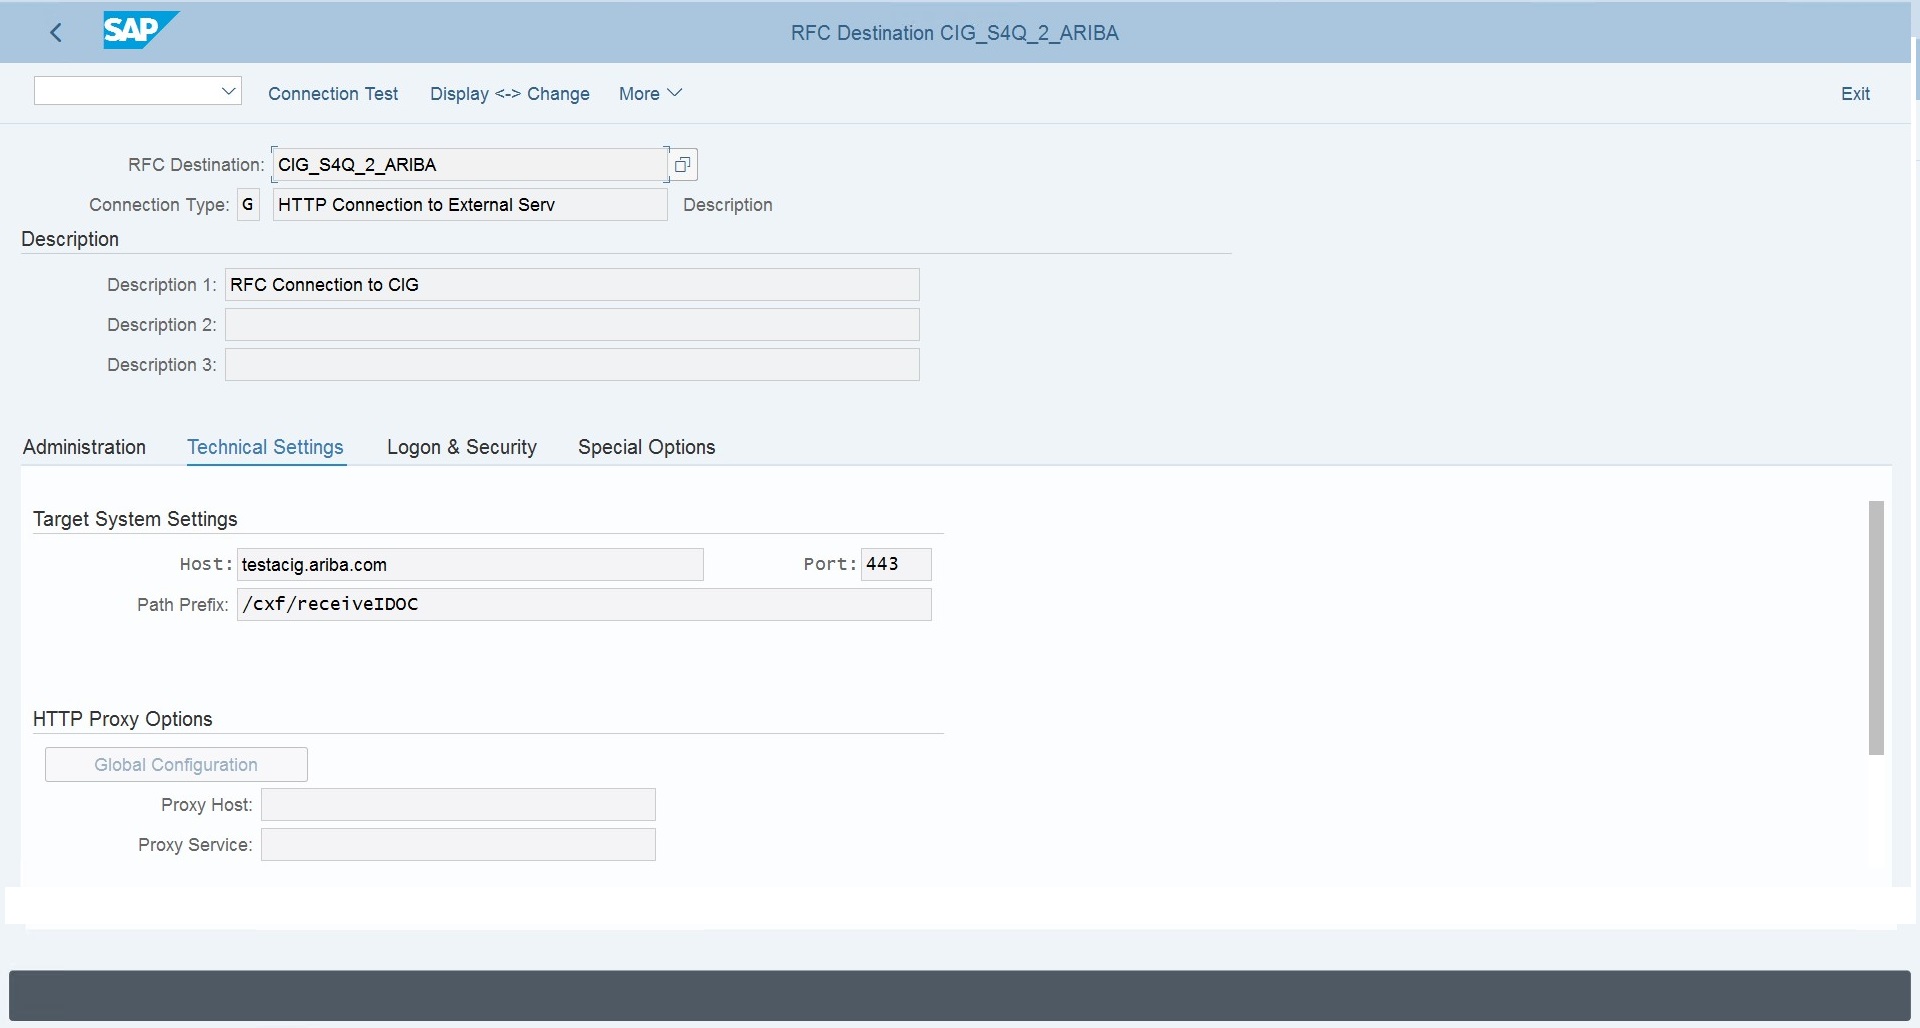Click the copy icon beside RFC Destination field

681,164
